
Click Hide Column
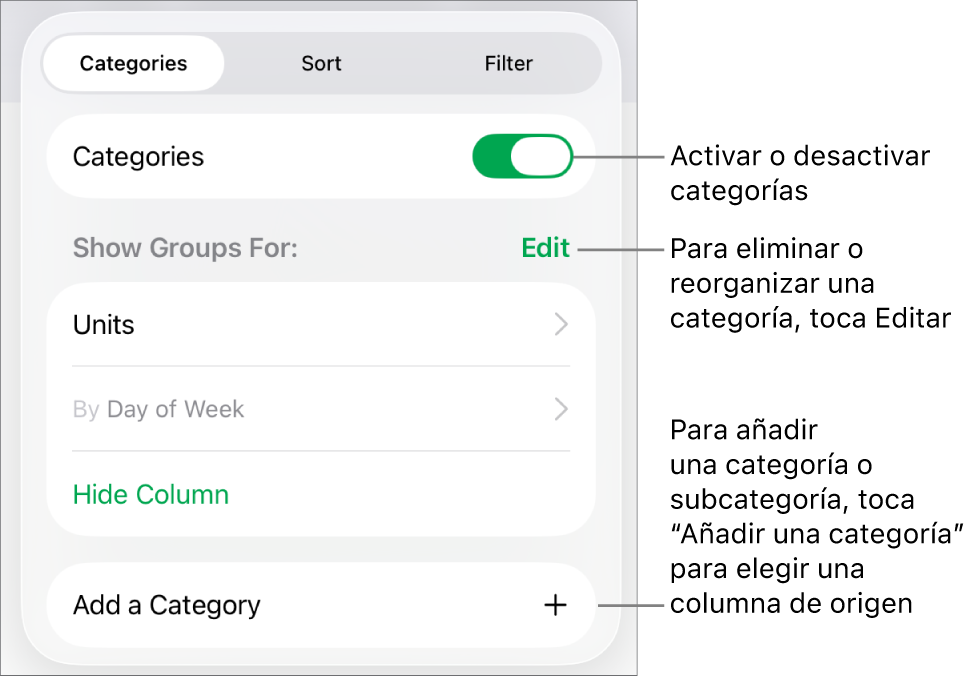point(150,494)
